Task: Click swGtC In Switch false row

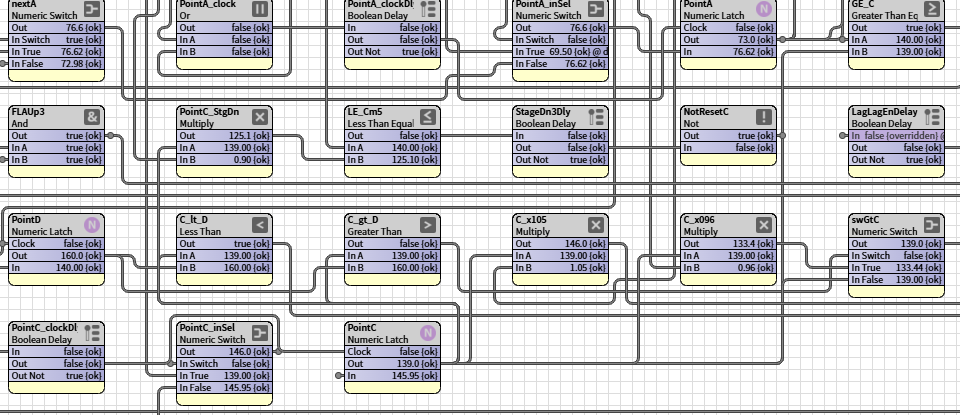Action: pos(896,256)
